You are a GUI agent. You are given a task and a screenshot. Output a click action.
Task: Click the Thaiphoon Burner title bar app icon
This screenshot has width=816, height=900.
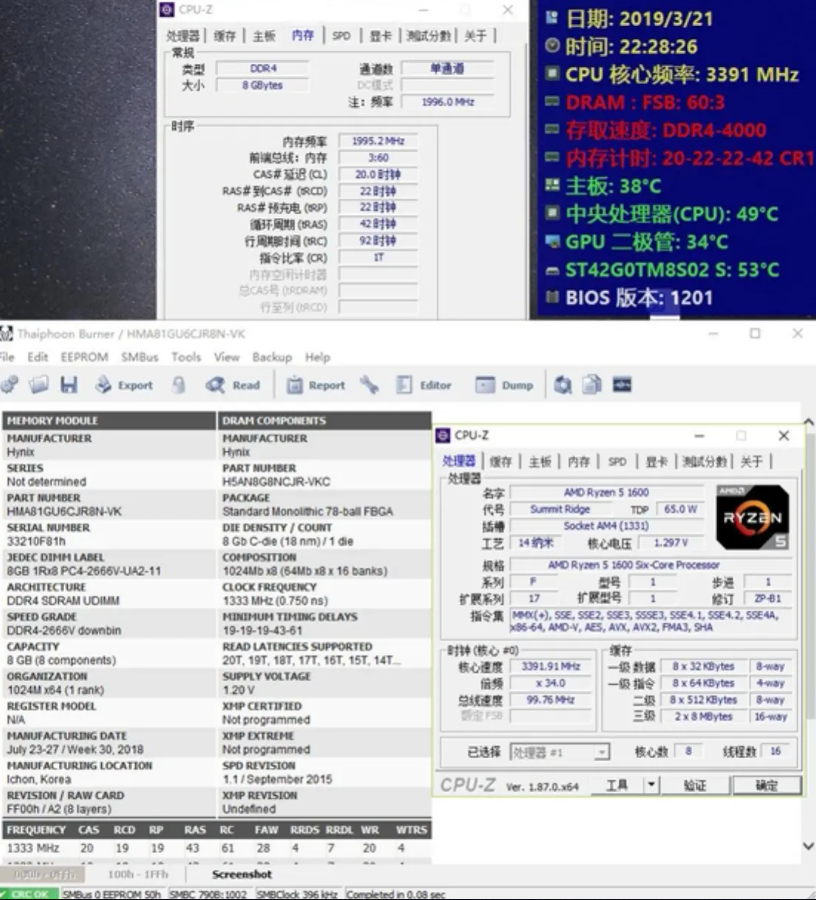6,333
